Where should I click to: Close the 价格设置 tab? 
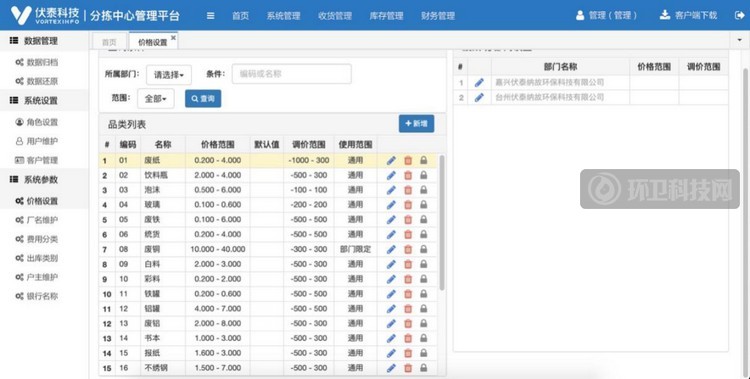coord(173,37)
